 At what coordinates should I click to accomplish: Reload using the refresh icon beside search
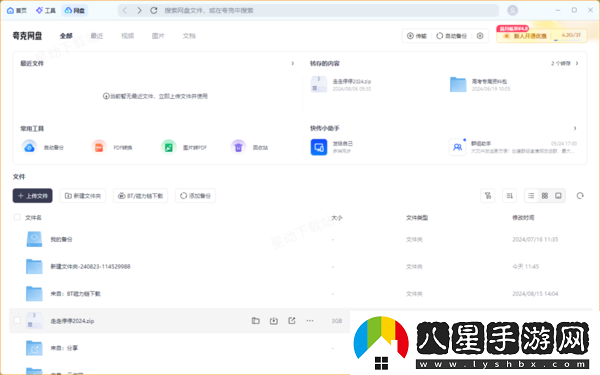[154, 10]
